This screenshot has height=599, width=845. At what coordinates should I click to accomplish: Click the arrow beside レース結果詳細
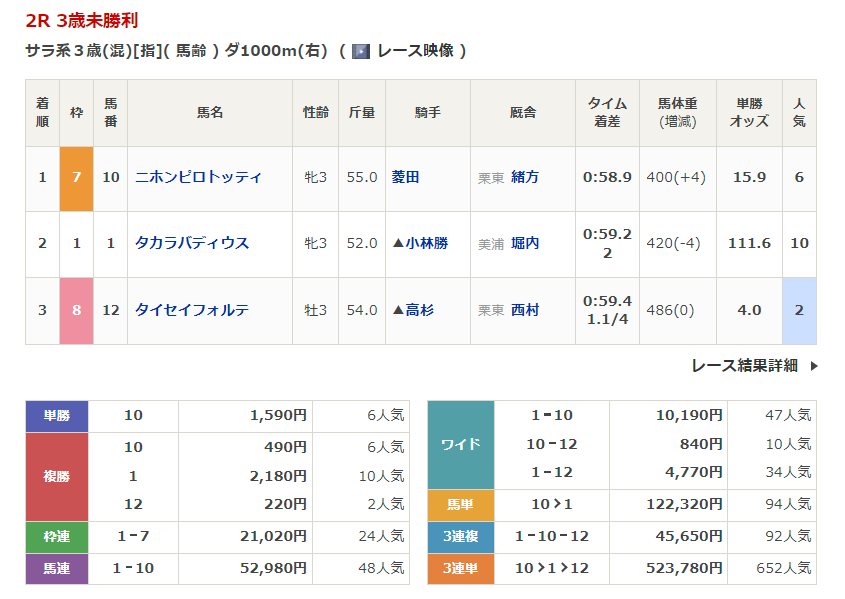(813, 366)
